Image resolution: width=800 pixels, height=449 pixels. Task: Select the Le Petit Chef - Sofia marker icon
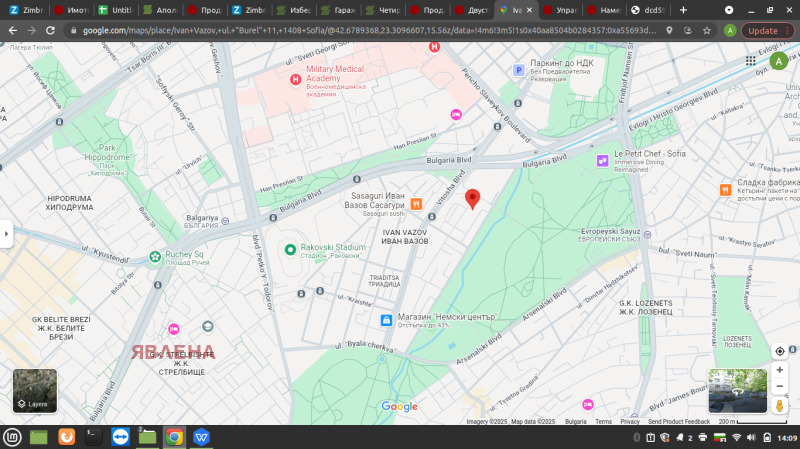point(603,160)
